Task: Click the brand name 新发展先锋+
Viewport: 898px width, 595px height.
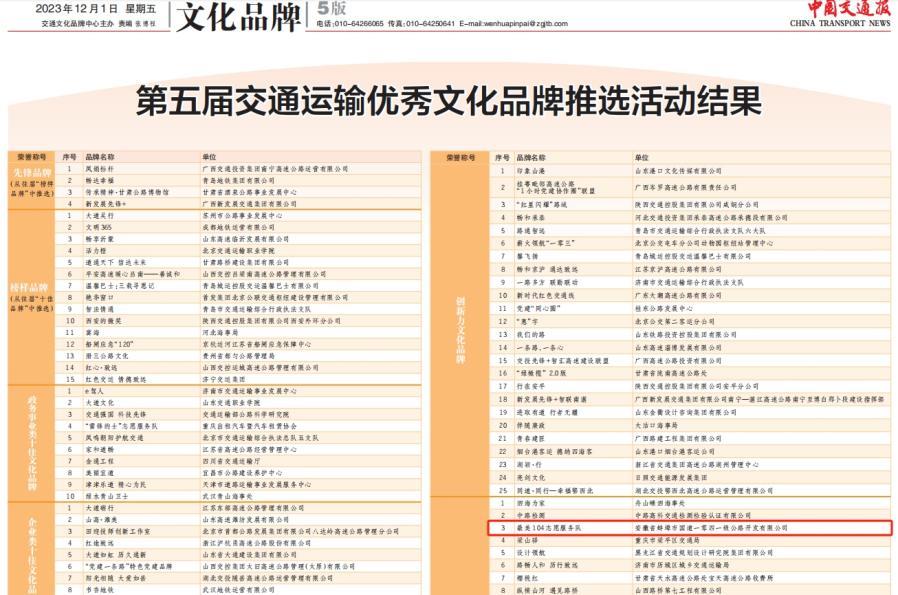Action: click(x=106, y=204)
